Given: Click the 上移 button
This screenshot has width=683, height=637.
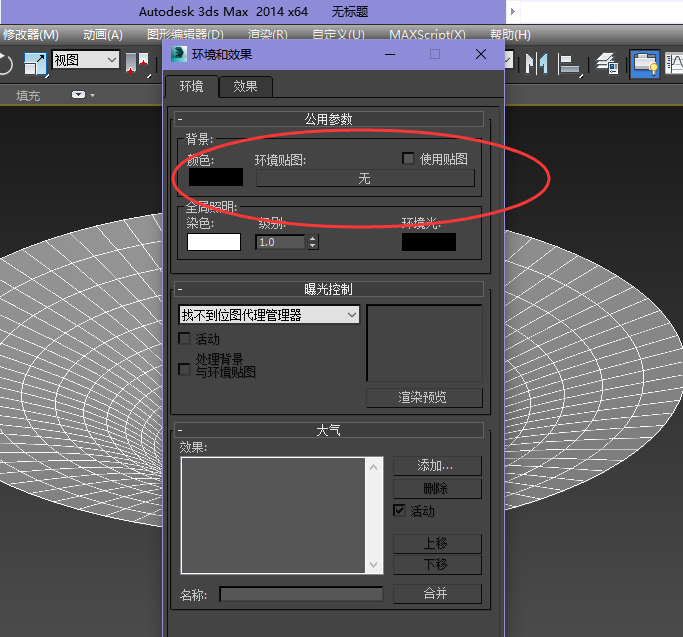Looking at the screenshot, I should [437, 543].
